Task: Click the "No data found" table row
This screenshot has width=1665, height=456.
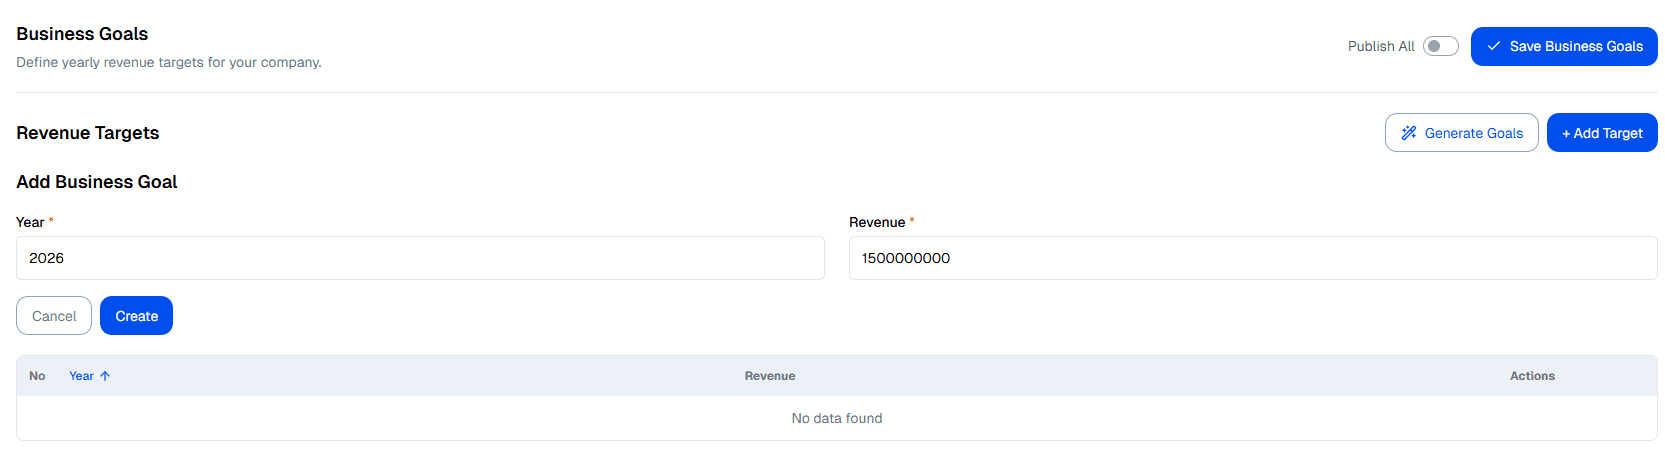Action: (836, 418)
